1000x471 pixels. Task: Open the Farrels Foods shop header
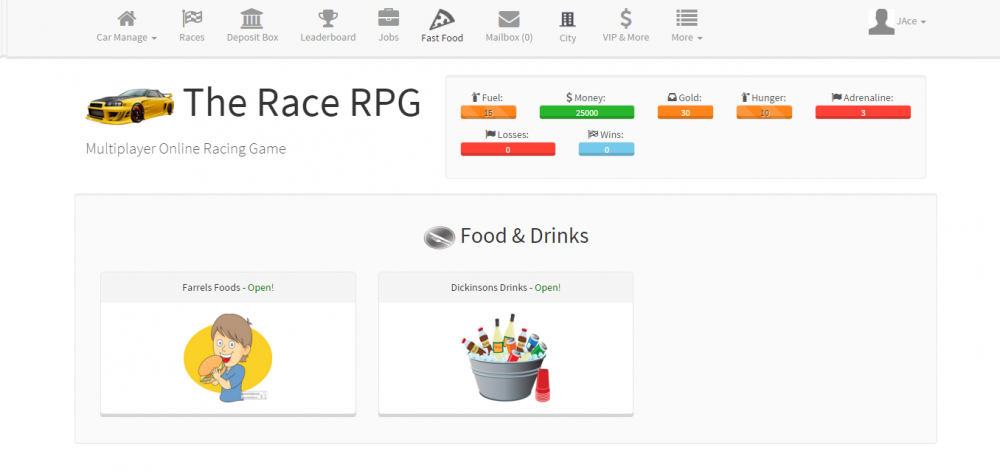click(228, 287)
